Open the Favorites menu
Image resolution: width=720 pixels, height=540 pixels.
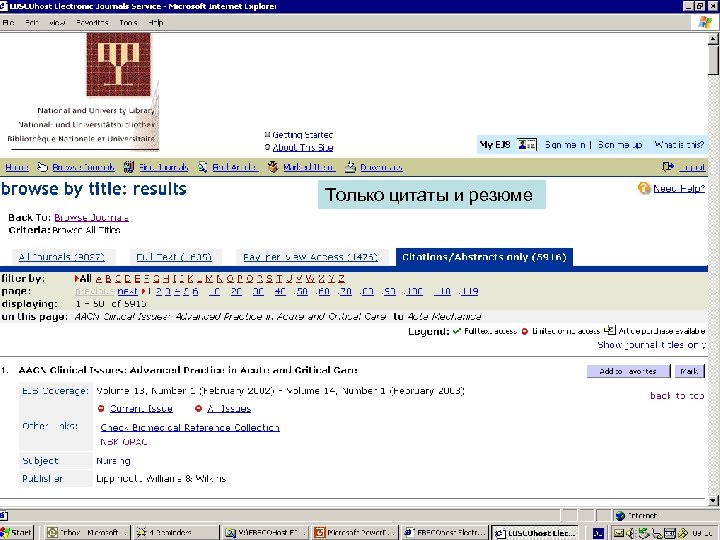(x=92, y=22)
